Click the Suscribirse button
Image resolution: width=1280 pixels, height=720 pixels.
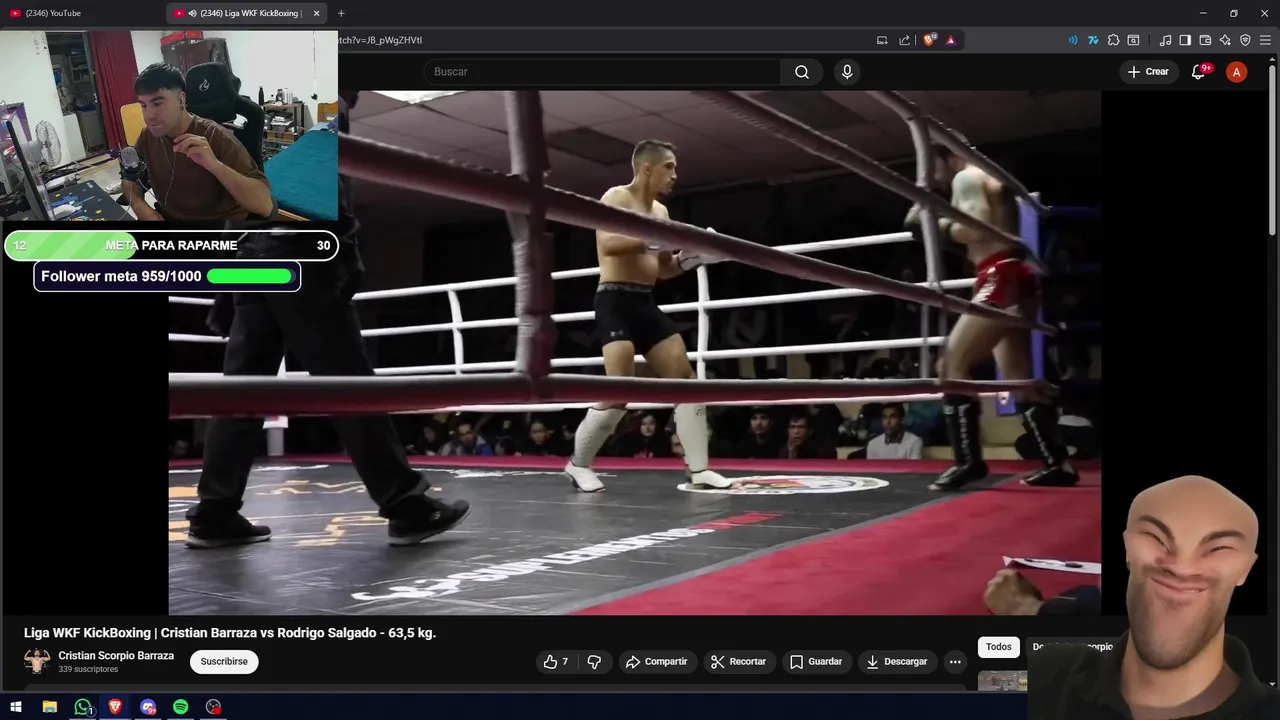[224, 662]
